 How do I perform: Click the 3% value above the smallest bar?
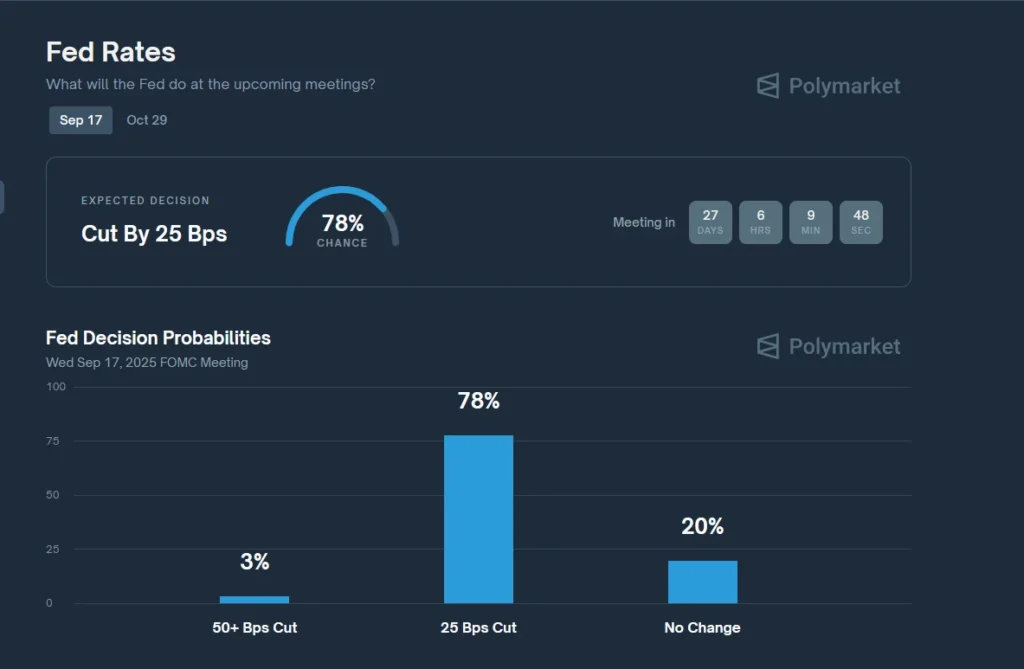coord(255,562)
